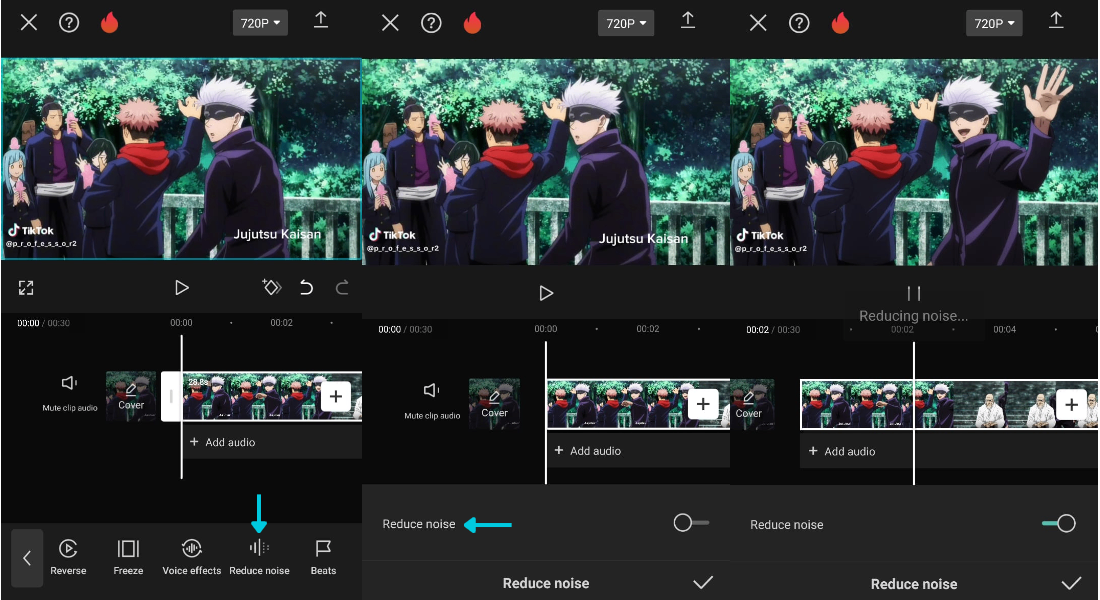This screenshot has width=1100, height=600.
Task: Open help in the right panel
Action: point(799,23)
